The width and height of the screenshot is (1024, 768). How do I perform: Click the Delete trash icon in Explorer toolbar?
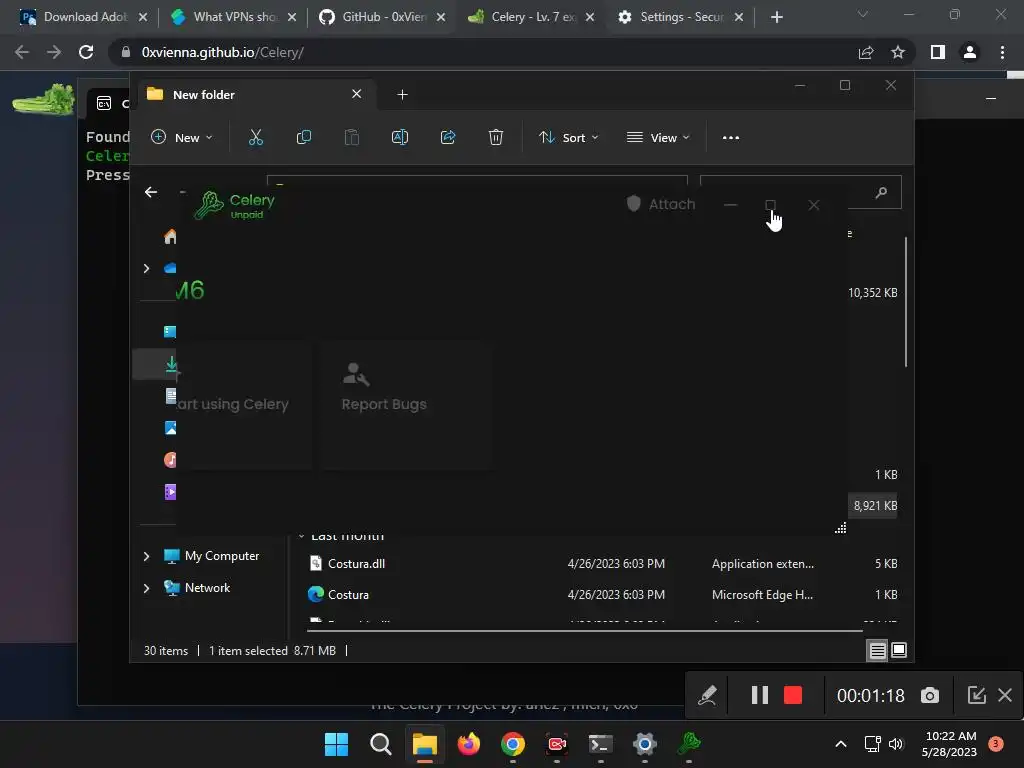(496, 137)
